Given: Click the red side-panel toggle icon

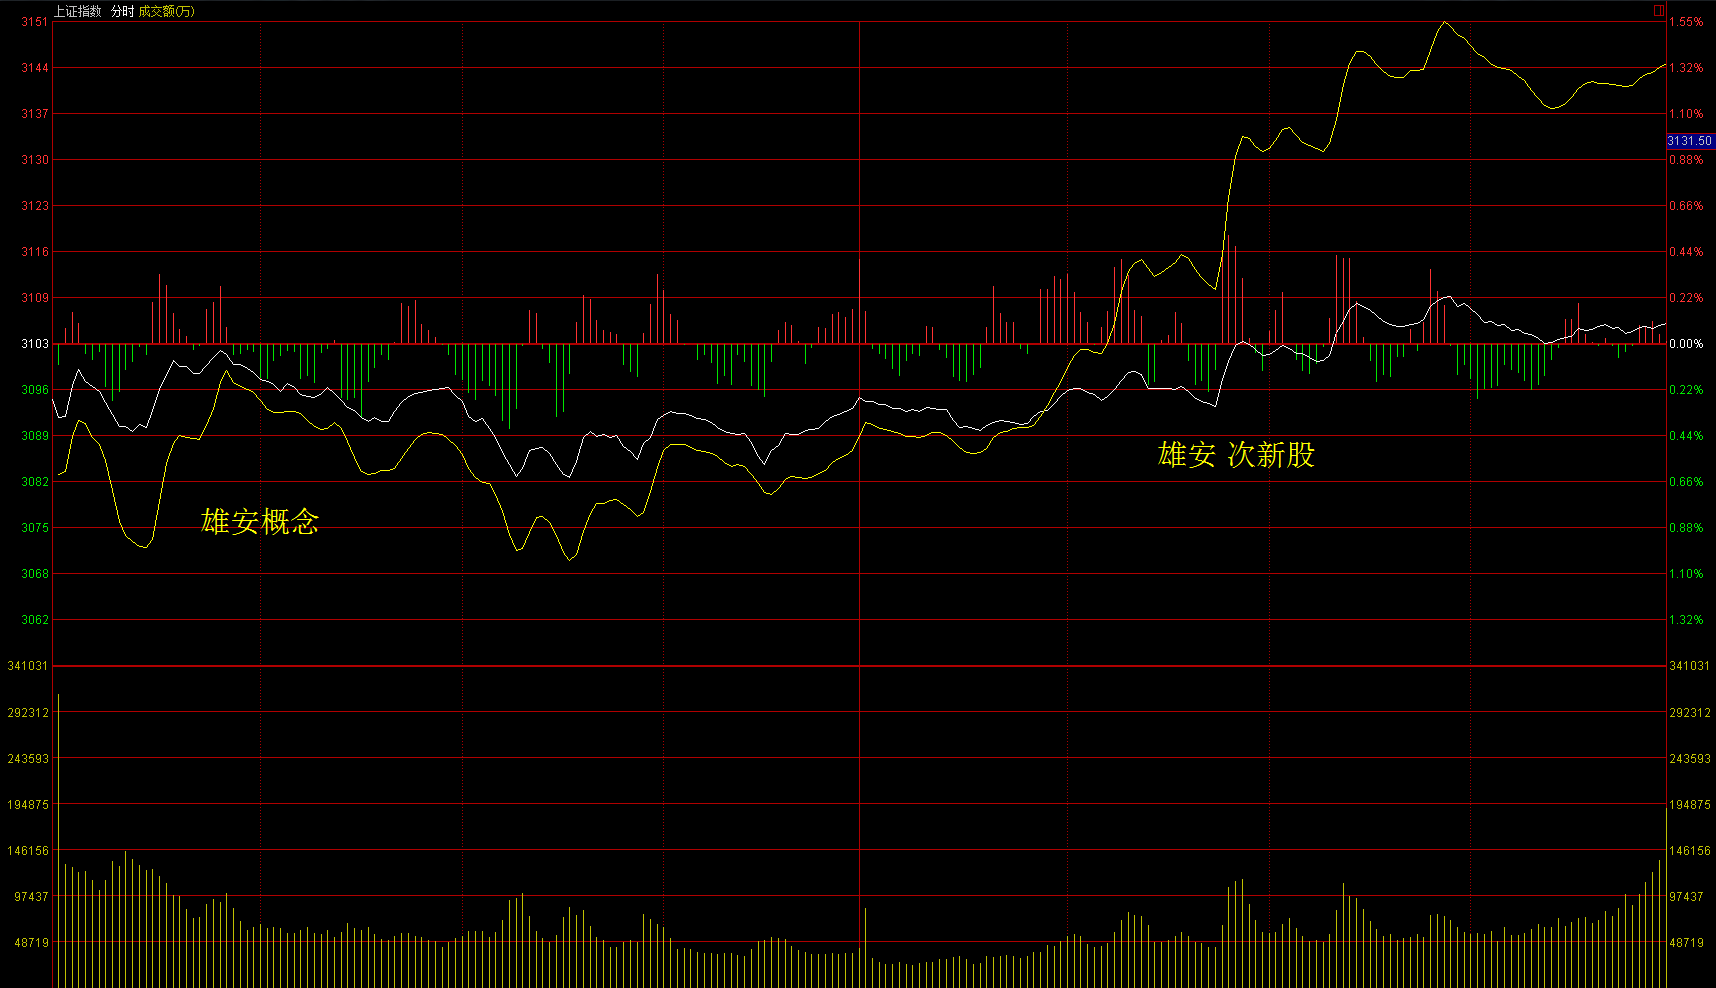Looking at the screenshot, I should click(1658, 11).
